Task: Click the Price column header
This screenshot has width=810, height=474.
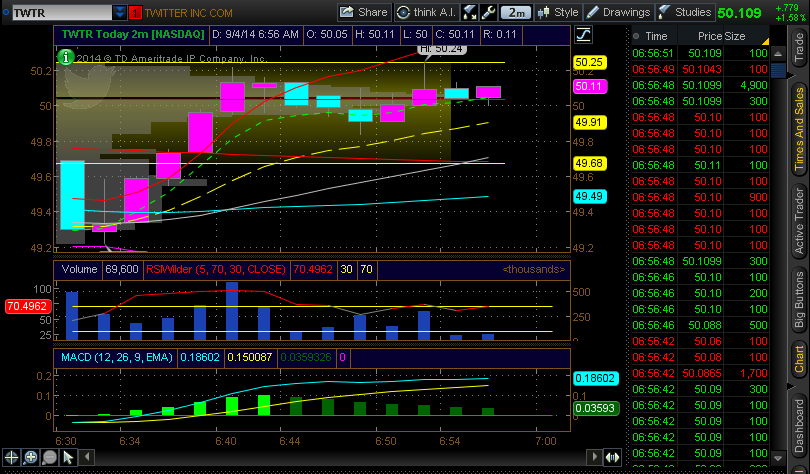Action: [x=709, y=36]
